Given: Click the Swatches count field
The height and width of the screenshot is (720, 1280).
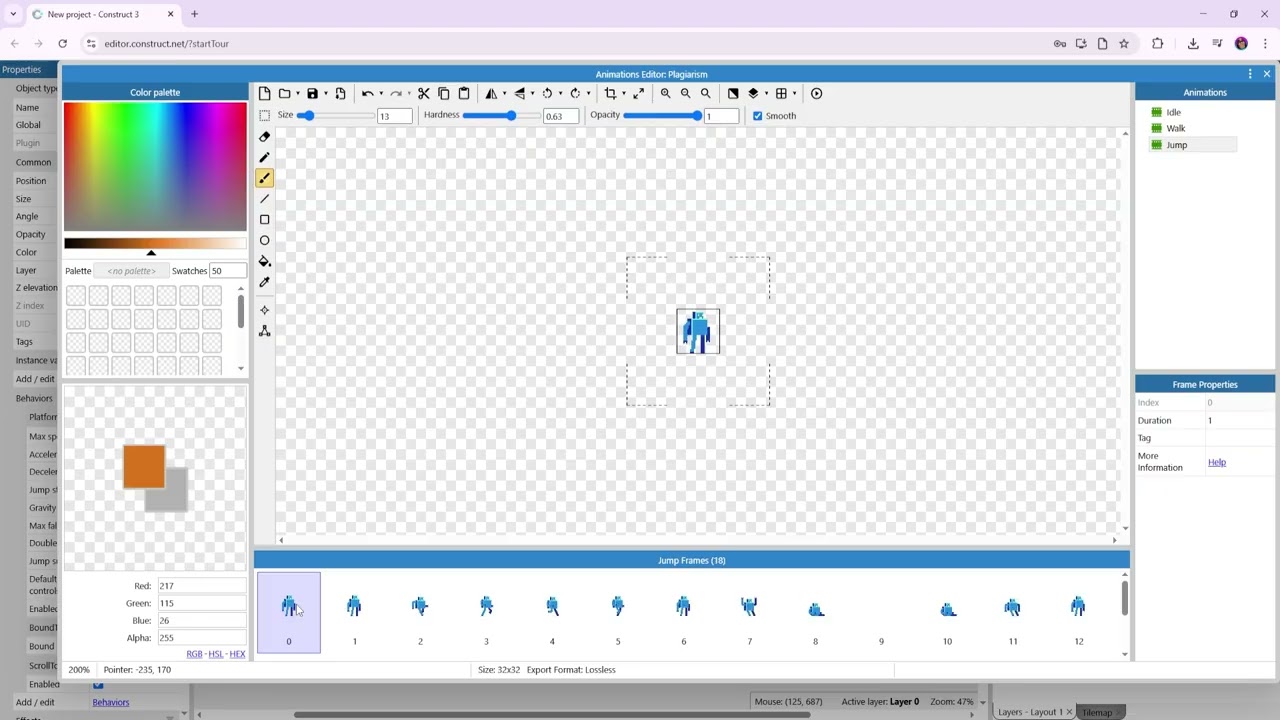Looking at the screenshot, I should coord(227,271).
